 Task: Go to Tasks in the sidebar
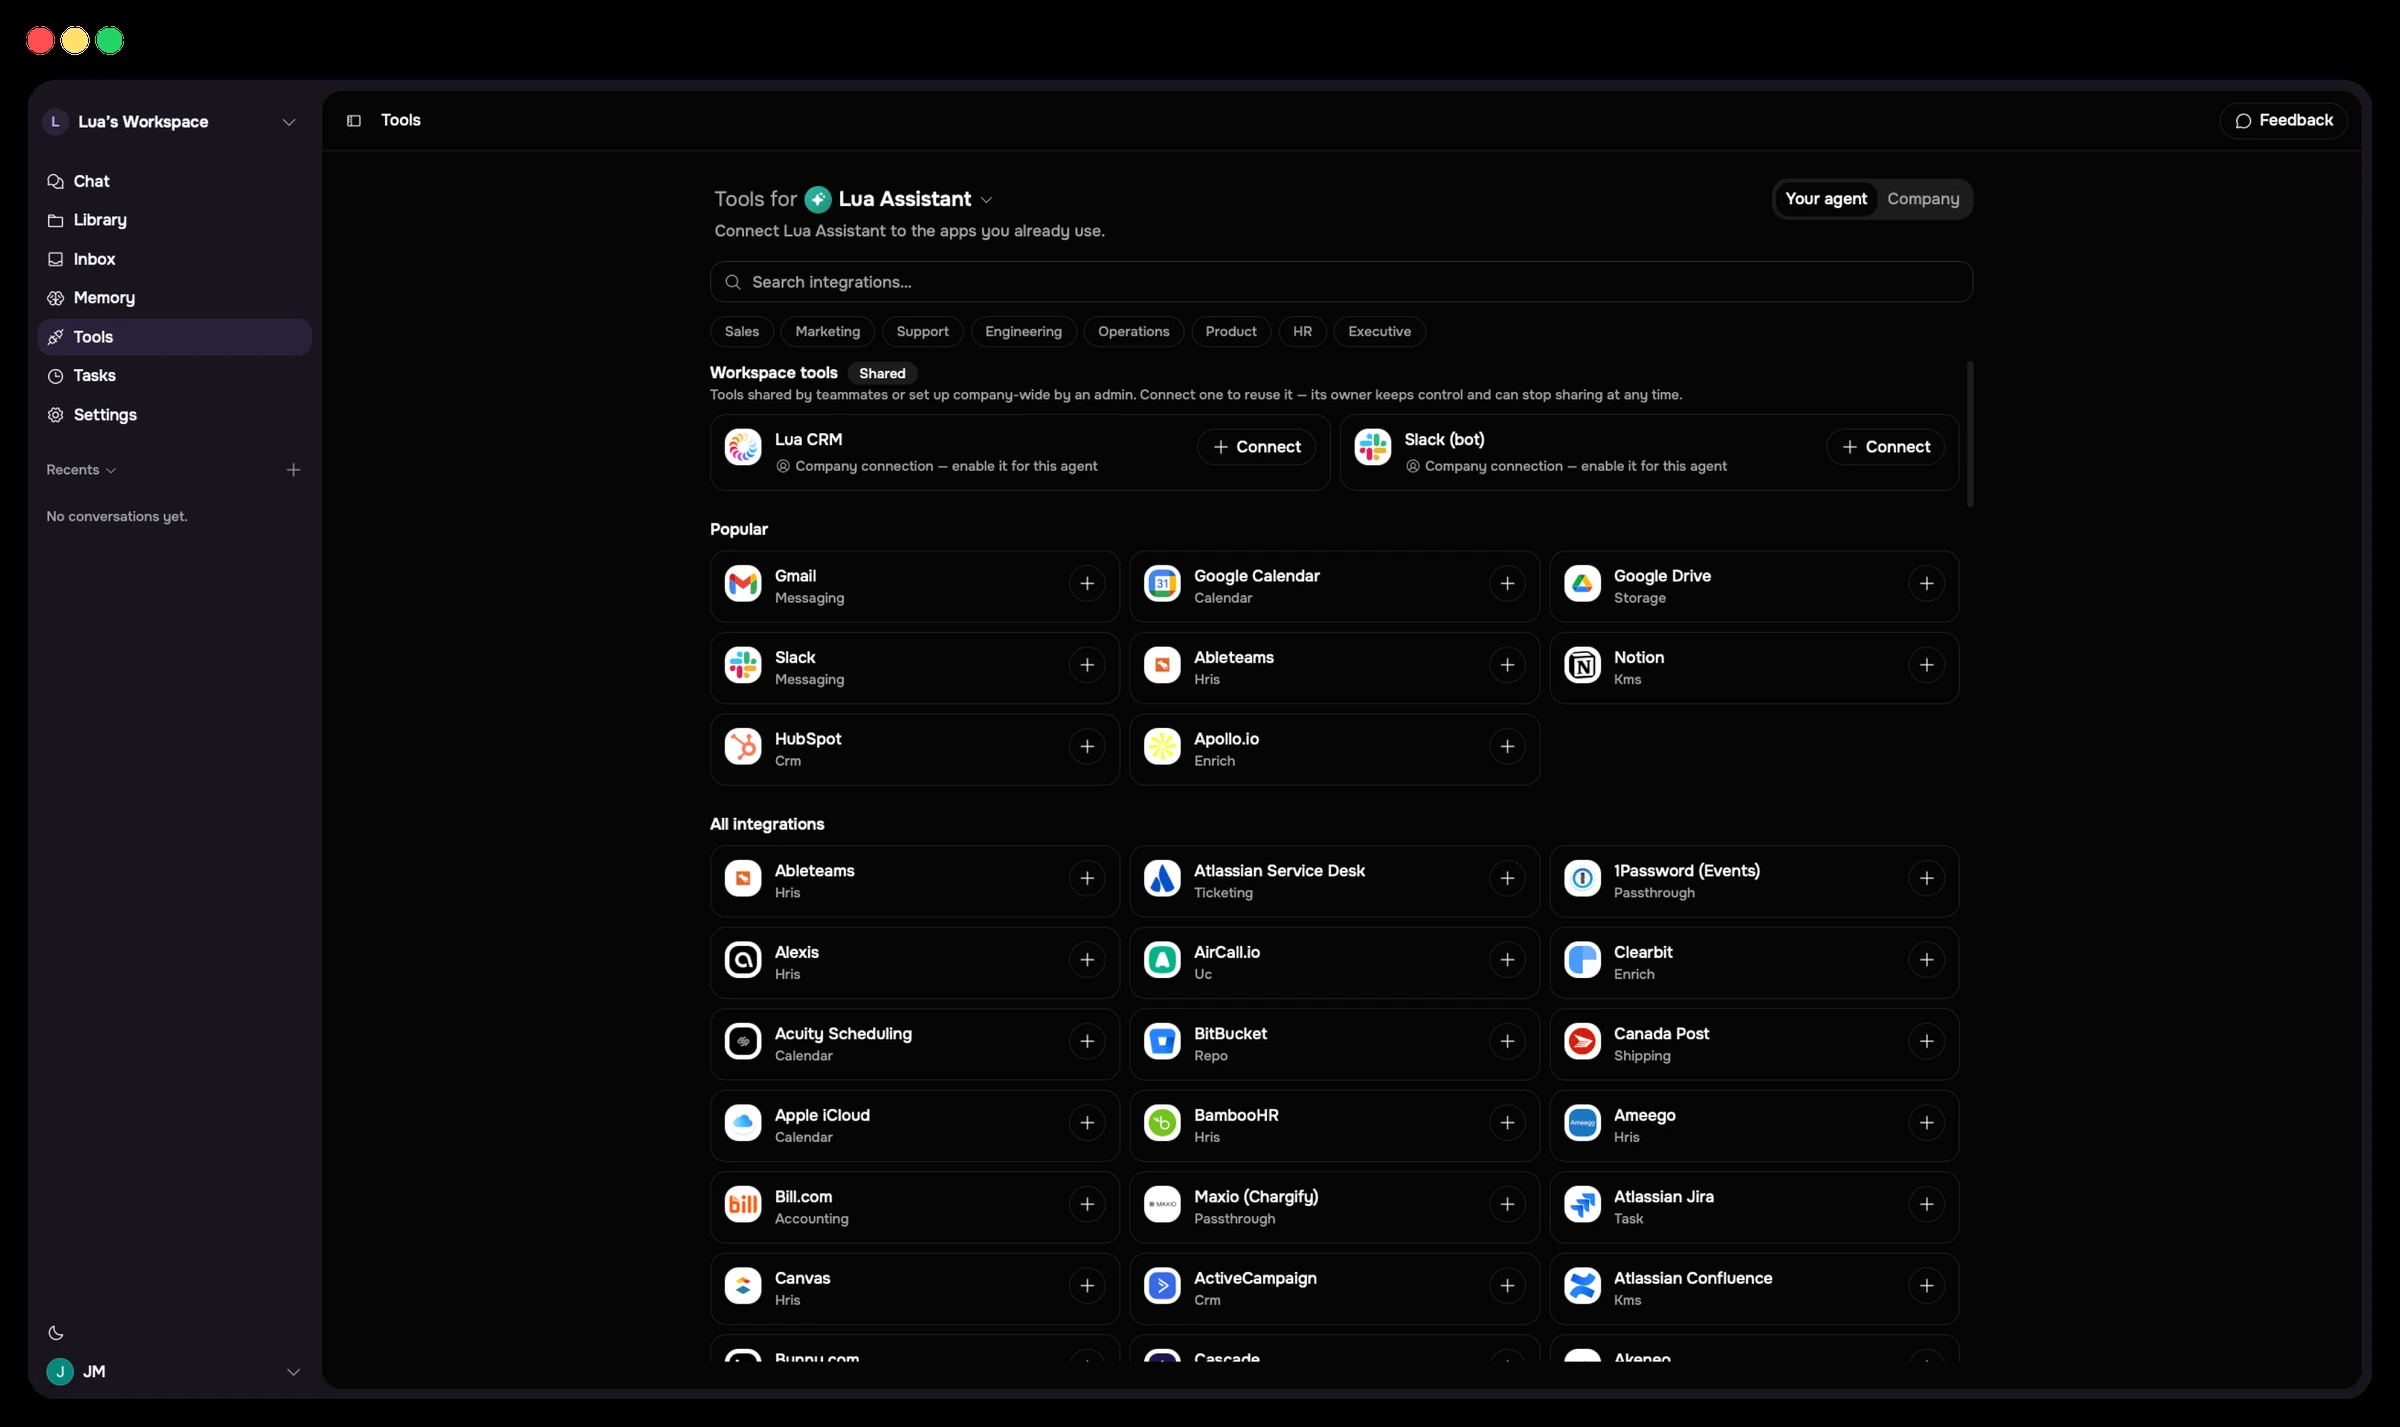(174, 376)
